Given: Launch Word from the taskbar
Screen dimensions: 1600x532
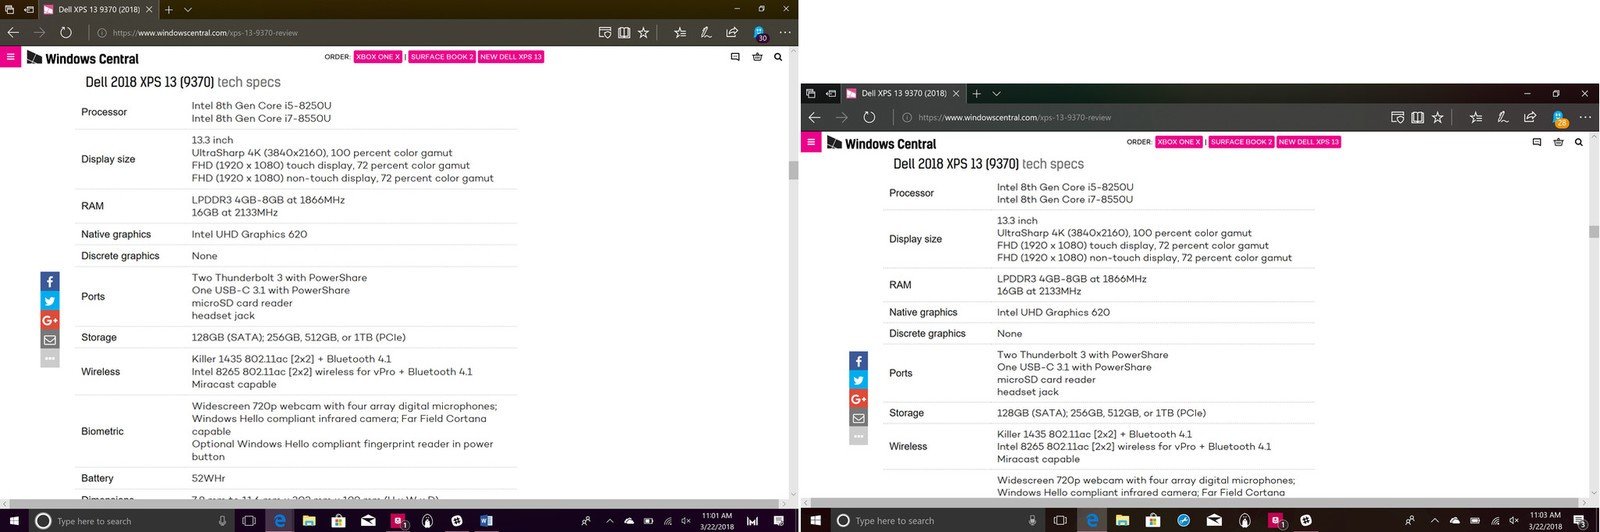Looking at the screenshot, I should (487, 521).
